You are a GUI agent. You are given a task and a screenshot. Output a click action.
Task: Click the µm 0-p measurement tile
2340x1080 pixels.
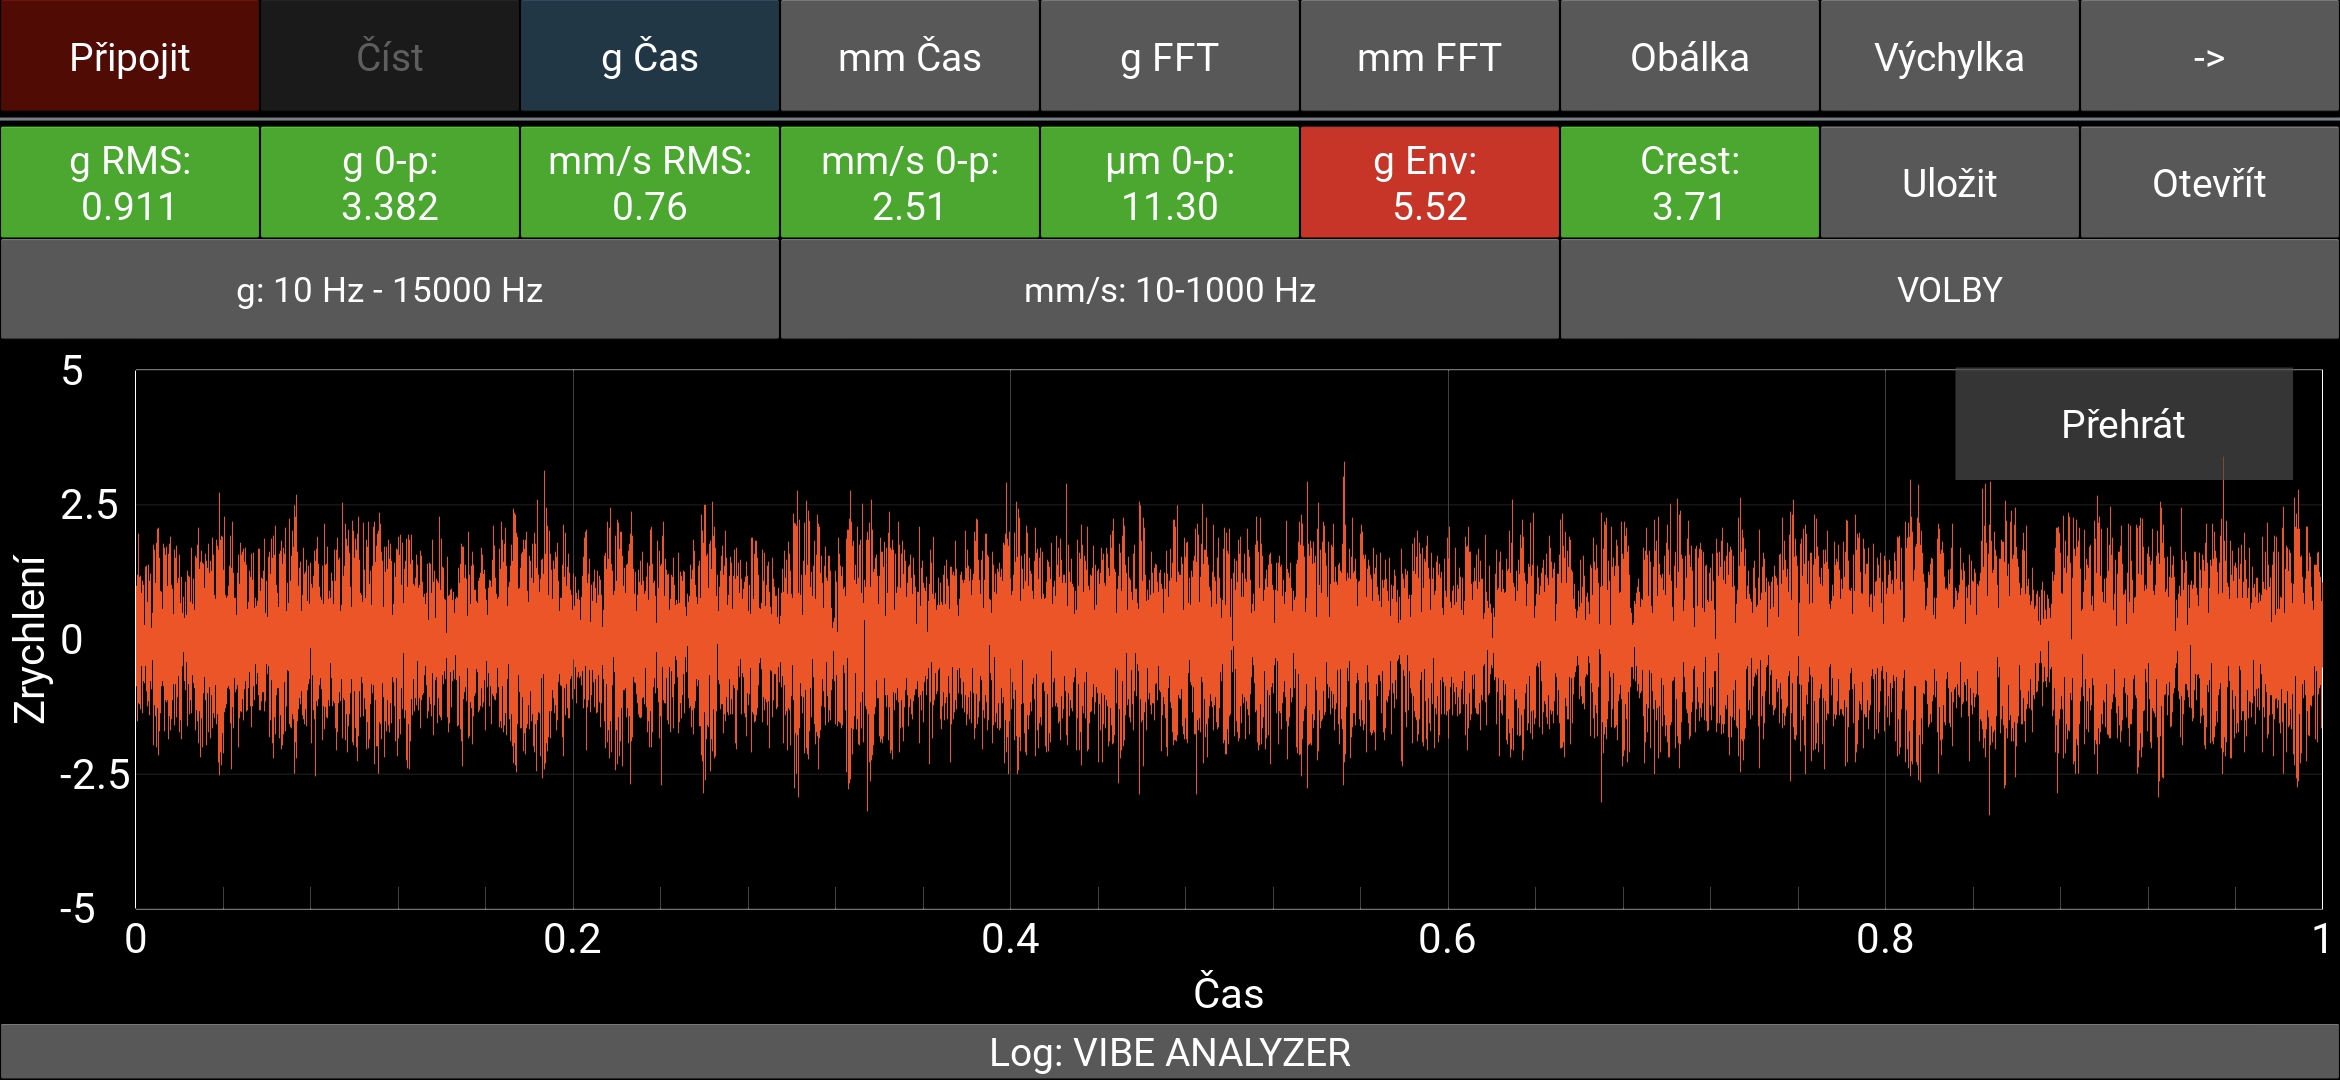pos(1170,183)
